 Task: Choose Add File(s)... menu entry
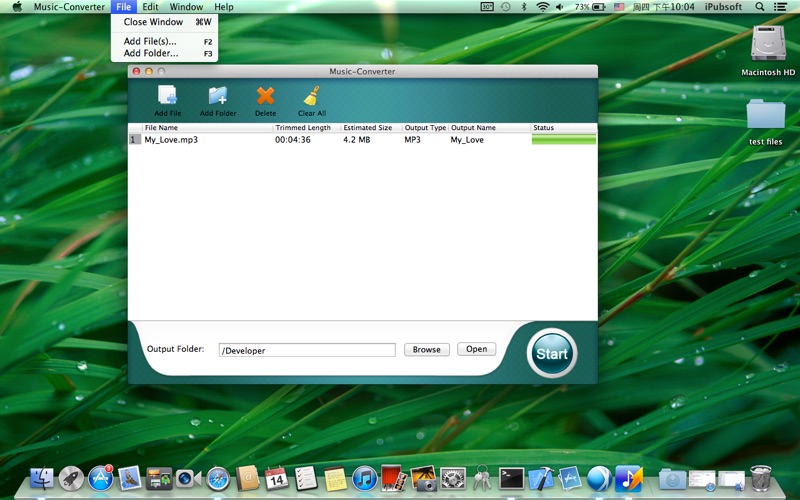[x=164, y=41]
